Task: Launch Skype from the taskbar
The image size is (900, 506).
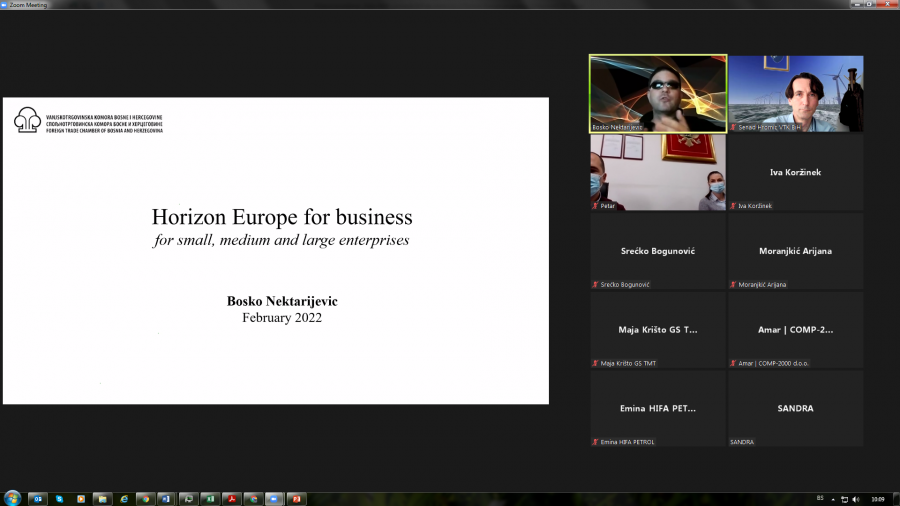Action: coord(59,499)
